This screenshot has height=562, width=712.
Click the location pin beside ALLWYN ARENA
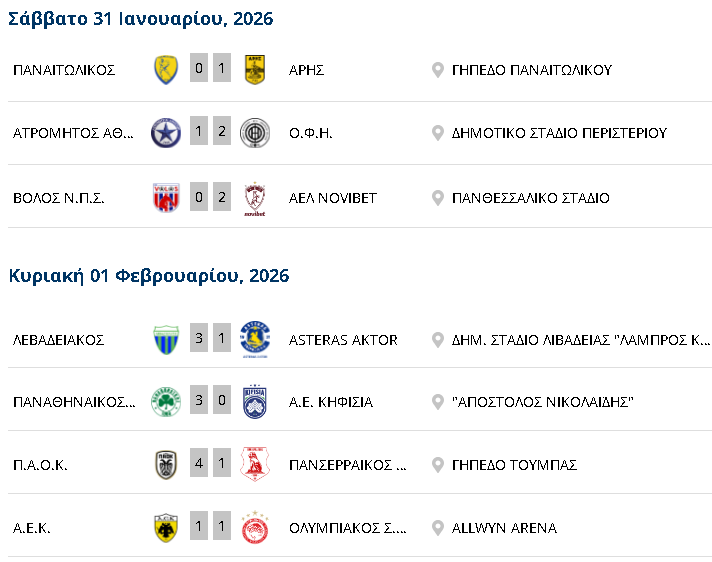(x=437, y=528)
